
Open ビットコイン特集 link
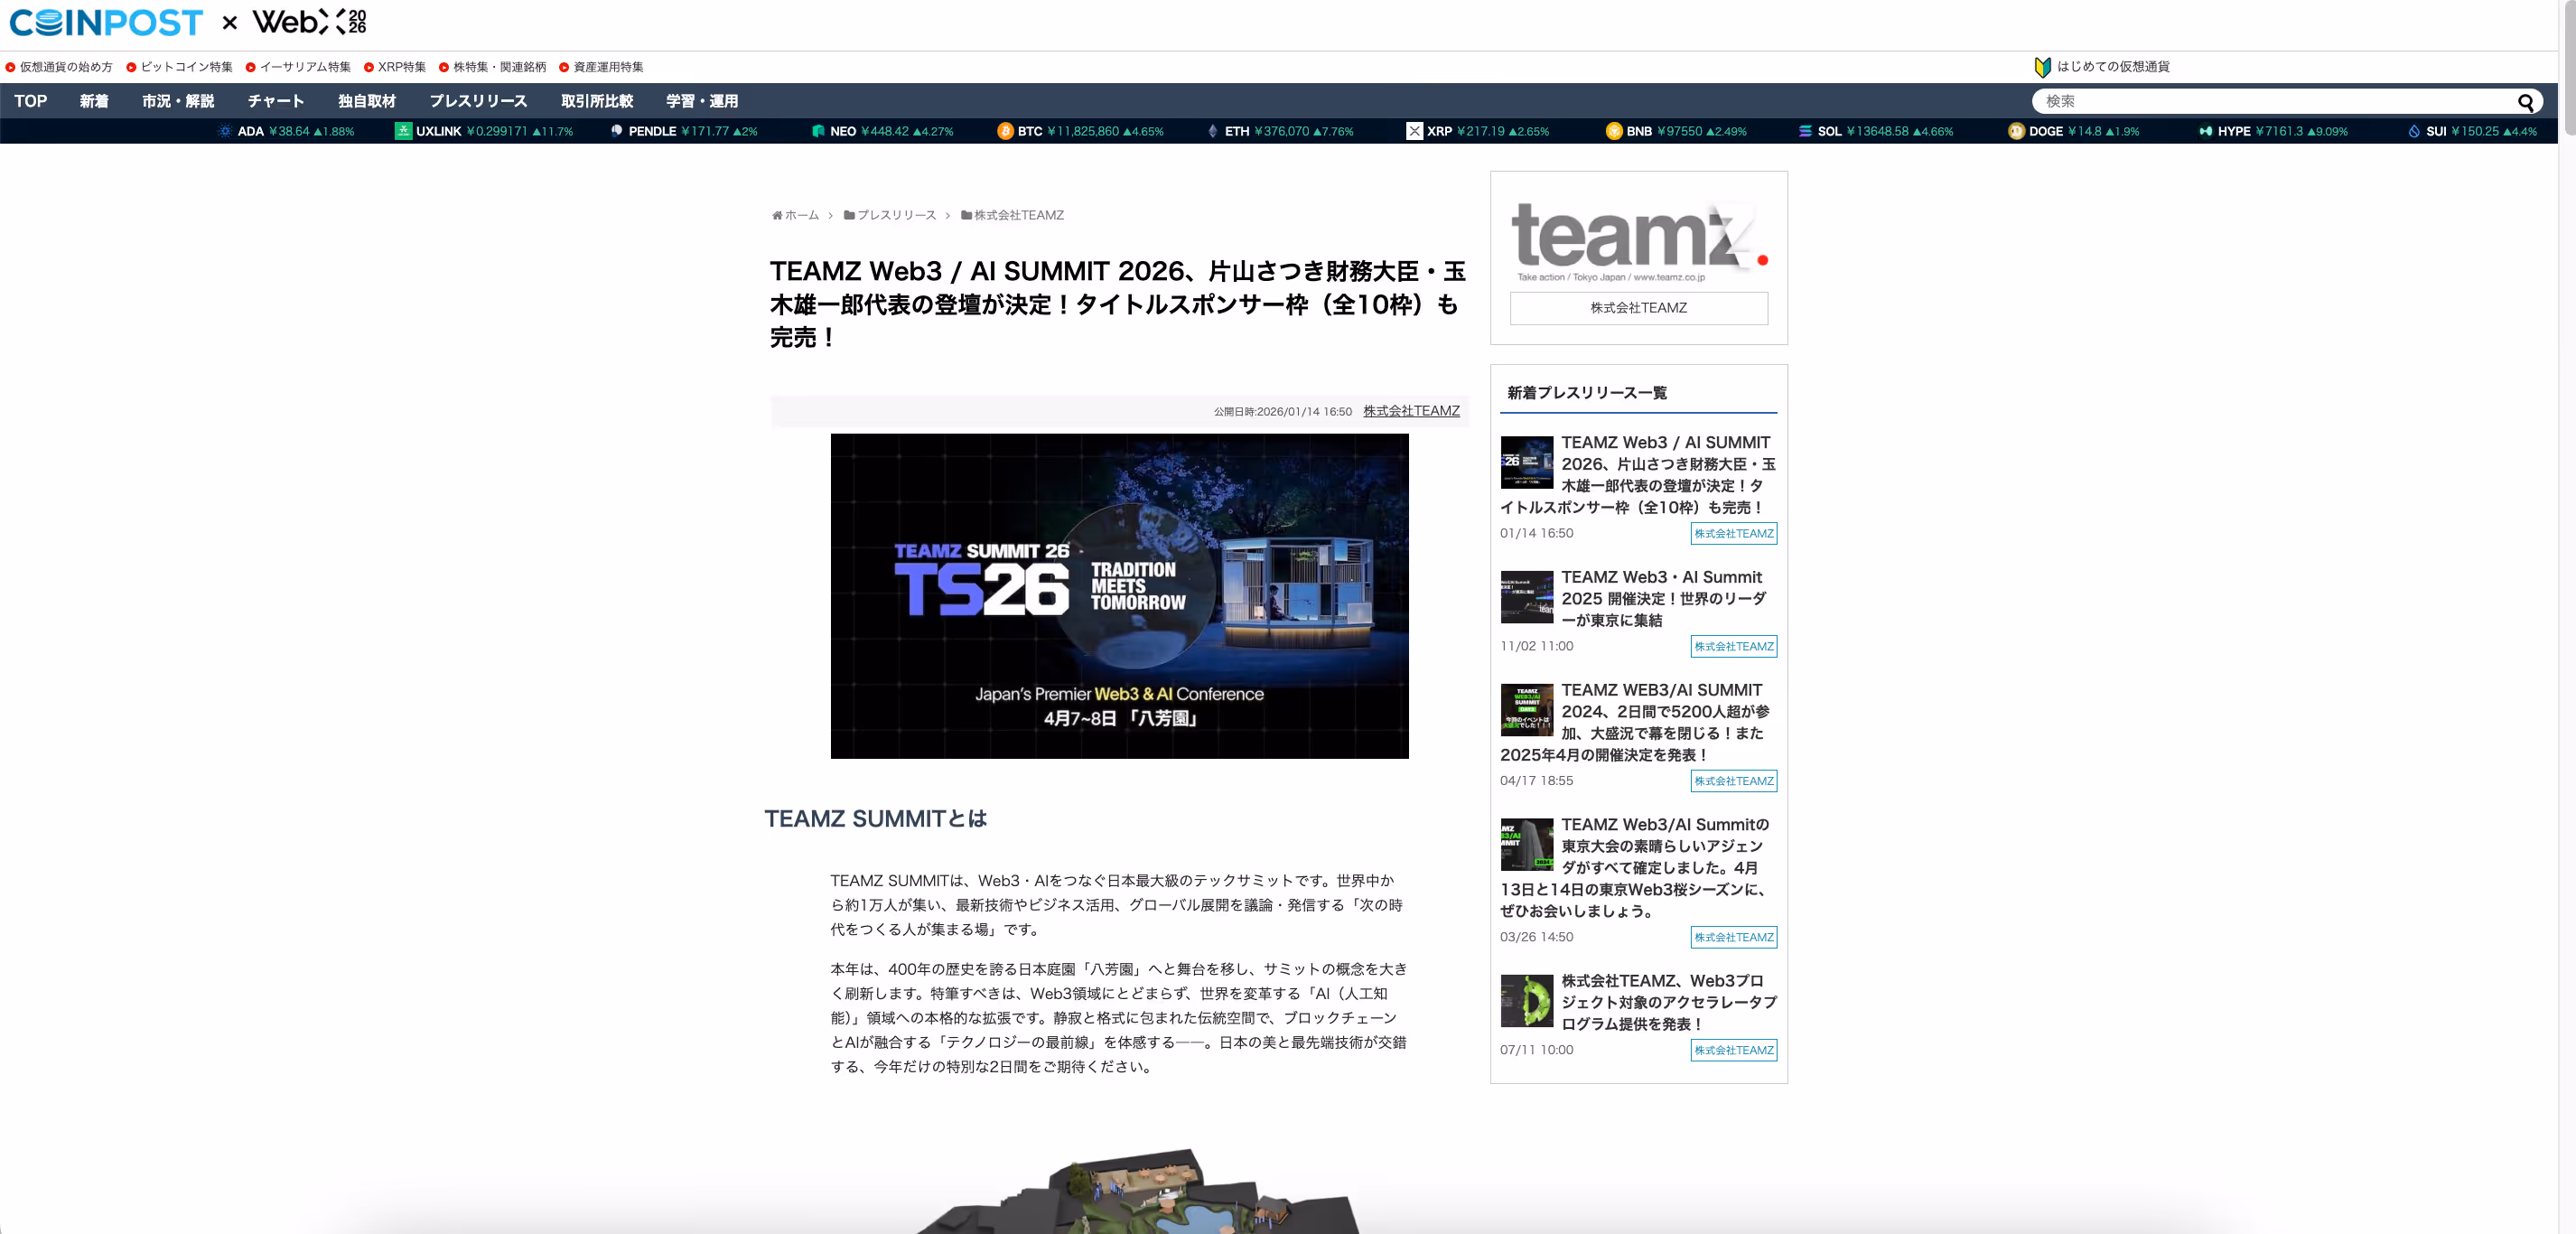(x=186, y=67)
